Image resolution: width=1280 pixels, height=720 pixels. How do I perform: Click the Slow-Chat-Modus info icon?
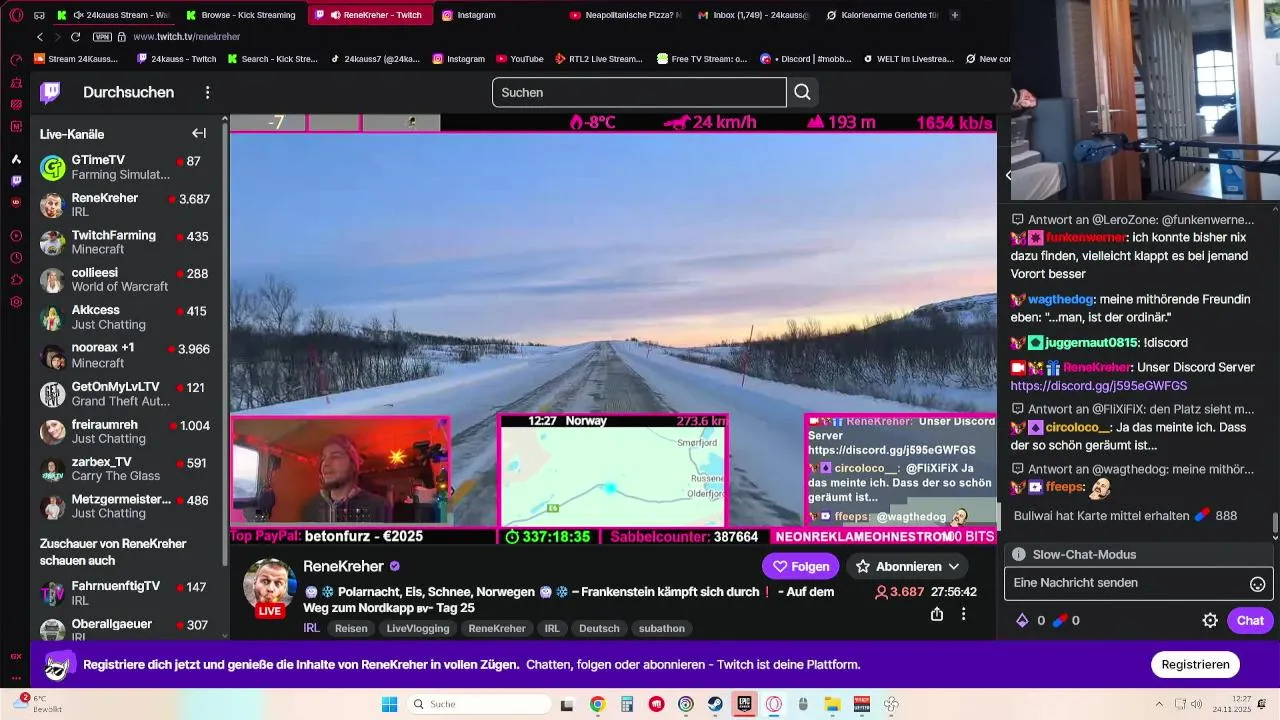coord(1019,554)
